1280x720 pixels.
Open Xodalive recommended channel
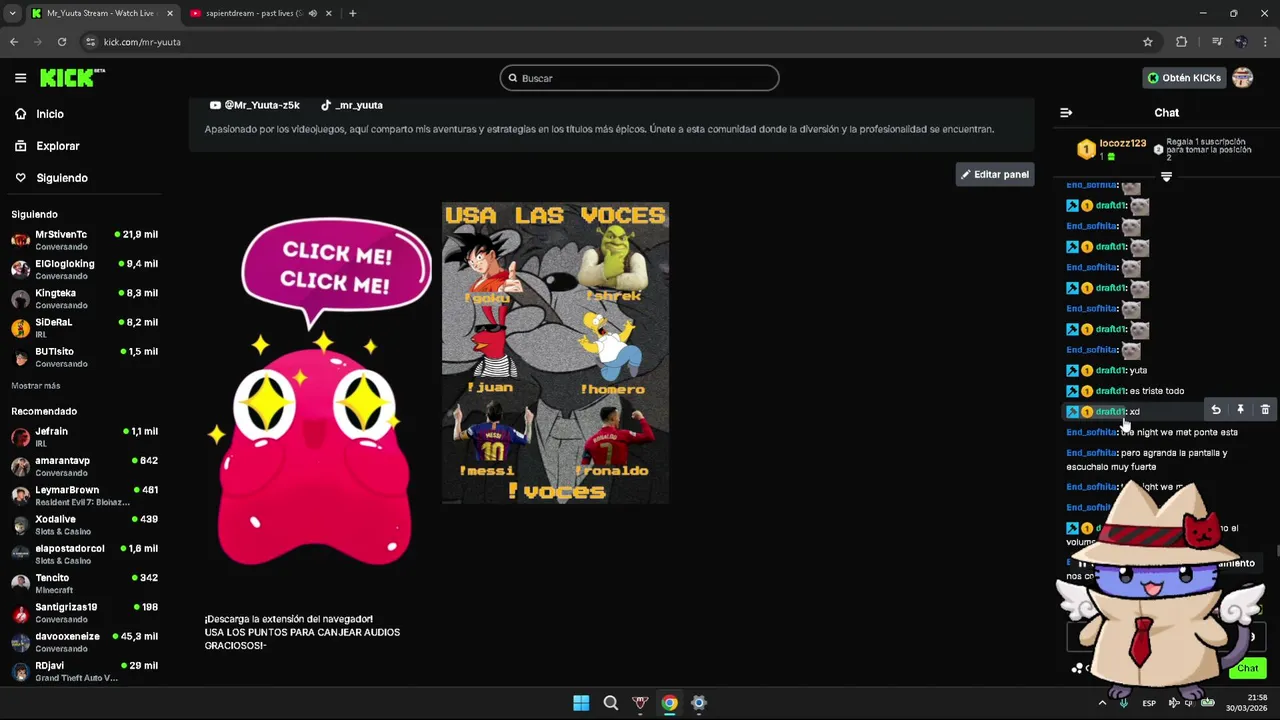click(84, 524)
